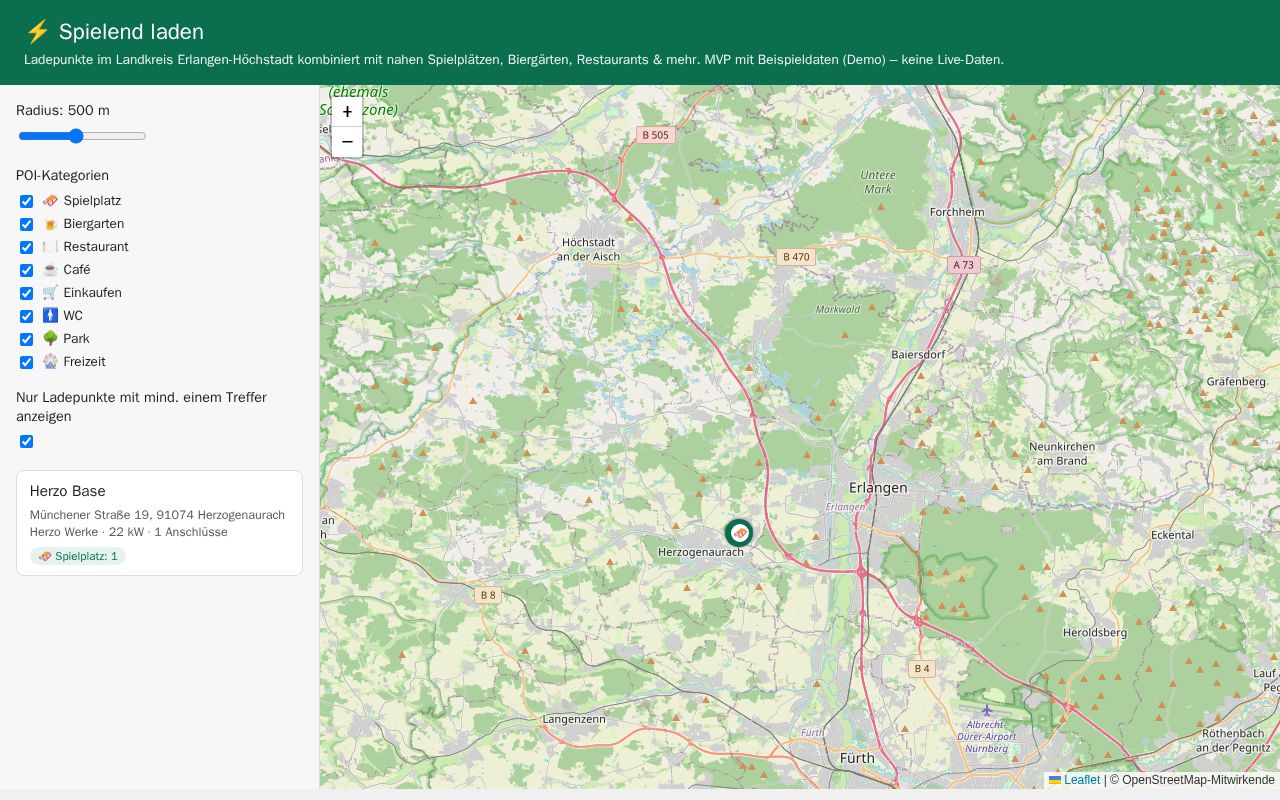This screenshot has height=800, width=1280.
Task: Click the 'B 470' road shield on the map
Action: coord(796,257)
